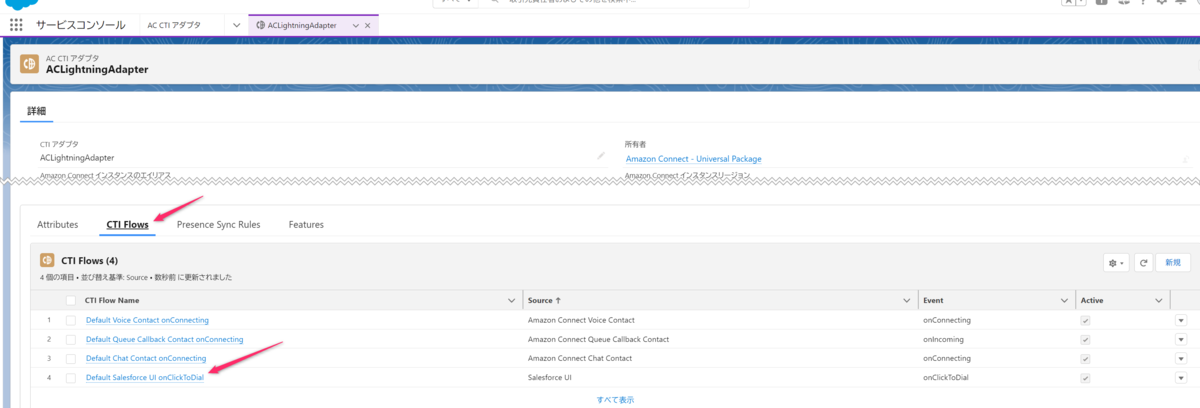Sort by the Source column header

tap(544, 300)
